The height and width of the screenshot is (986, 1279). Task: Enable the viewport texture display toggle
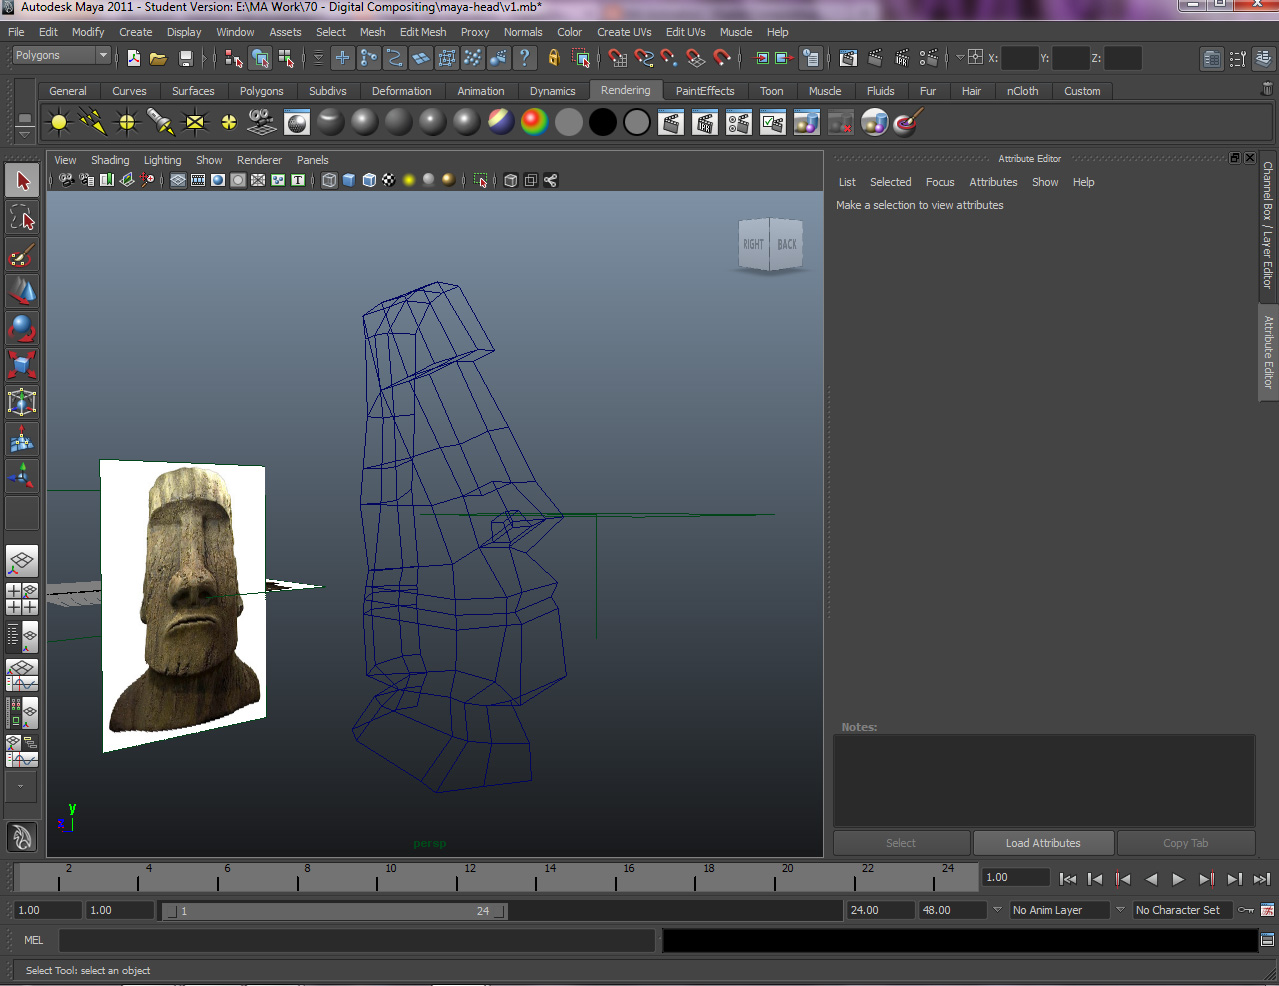pyautogui.click(x=389, y=180)
